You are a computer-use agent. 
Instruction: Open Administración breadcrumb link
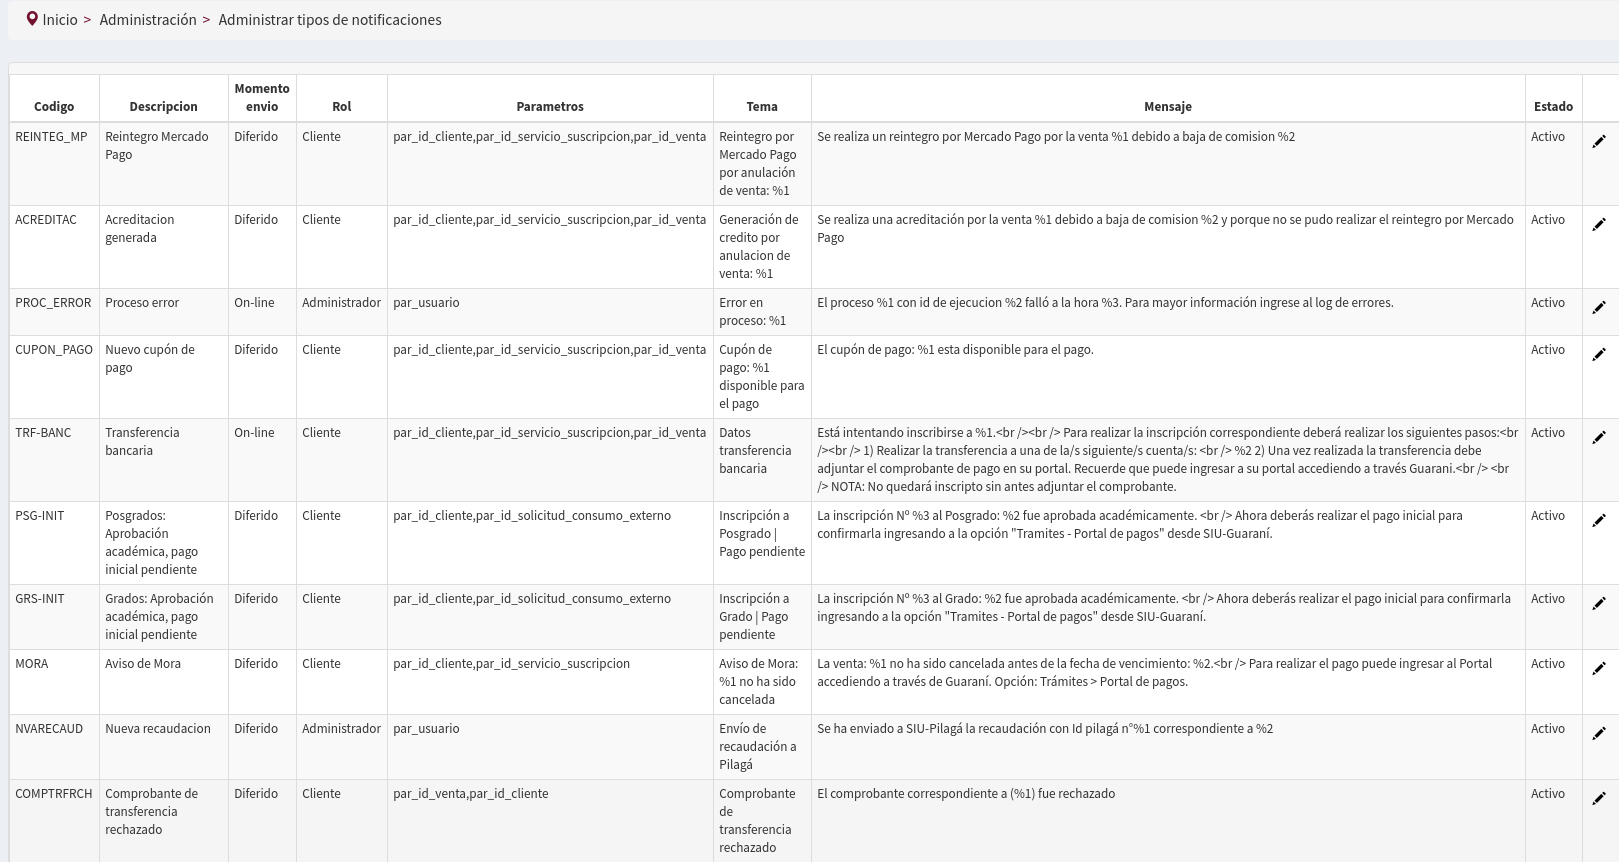point(148,20)
